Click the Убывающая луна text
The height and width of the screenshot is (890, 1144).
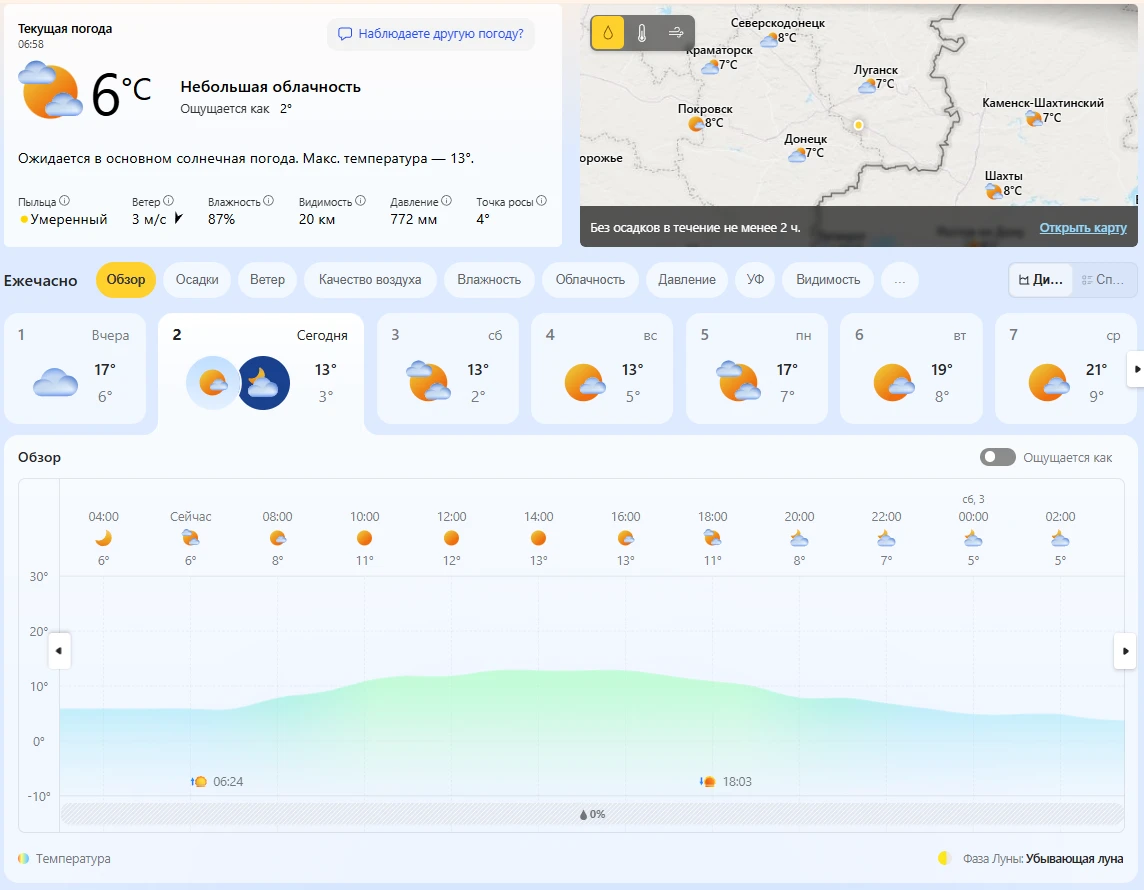[x=1074, y=859]
